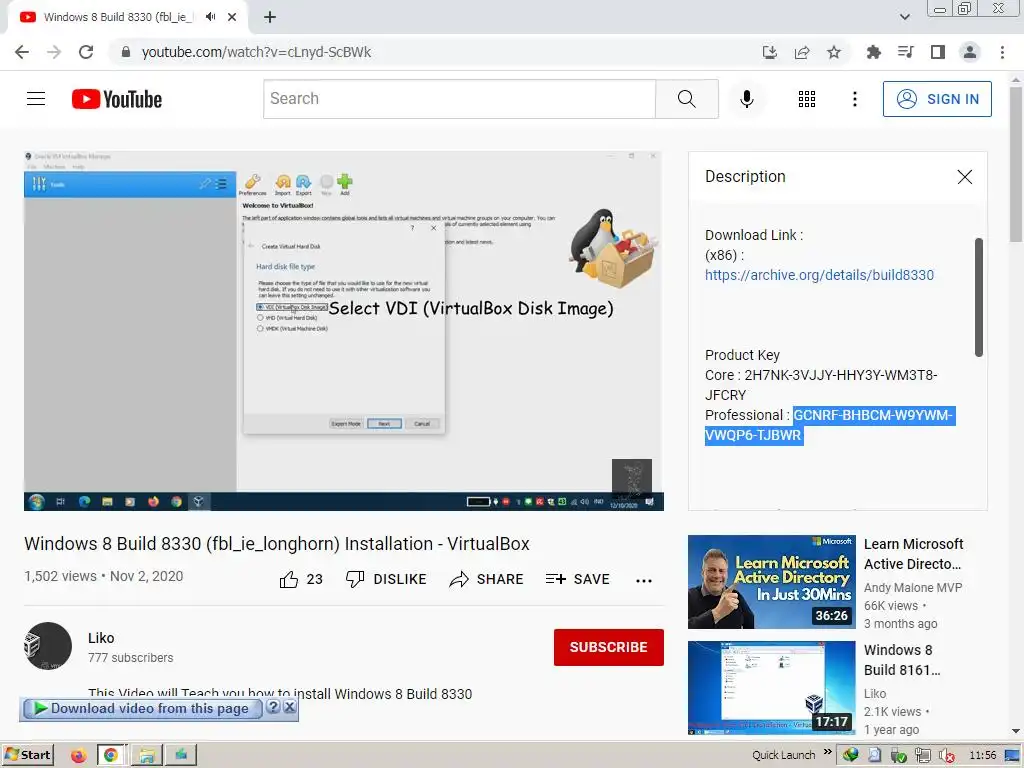Reload the page

86,52
